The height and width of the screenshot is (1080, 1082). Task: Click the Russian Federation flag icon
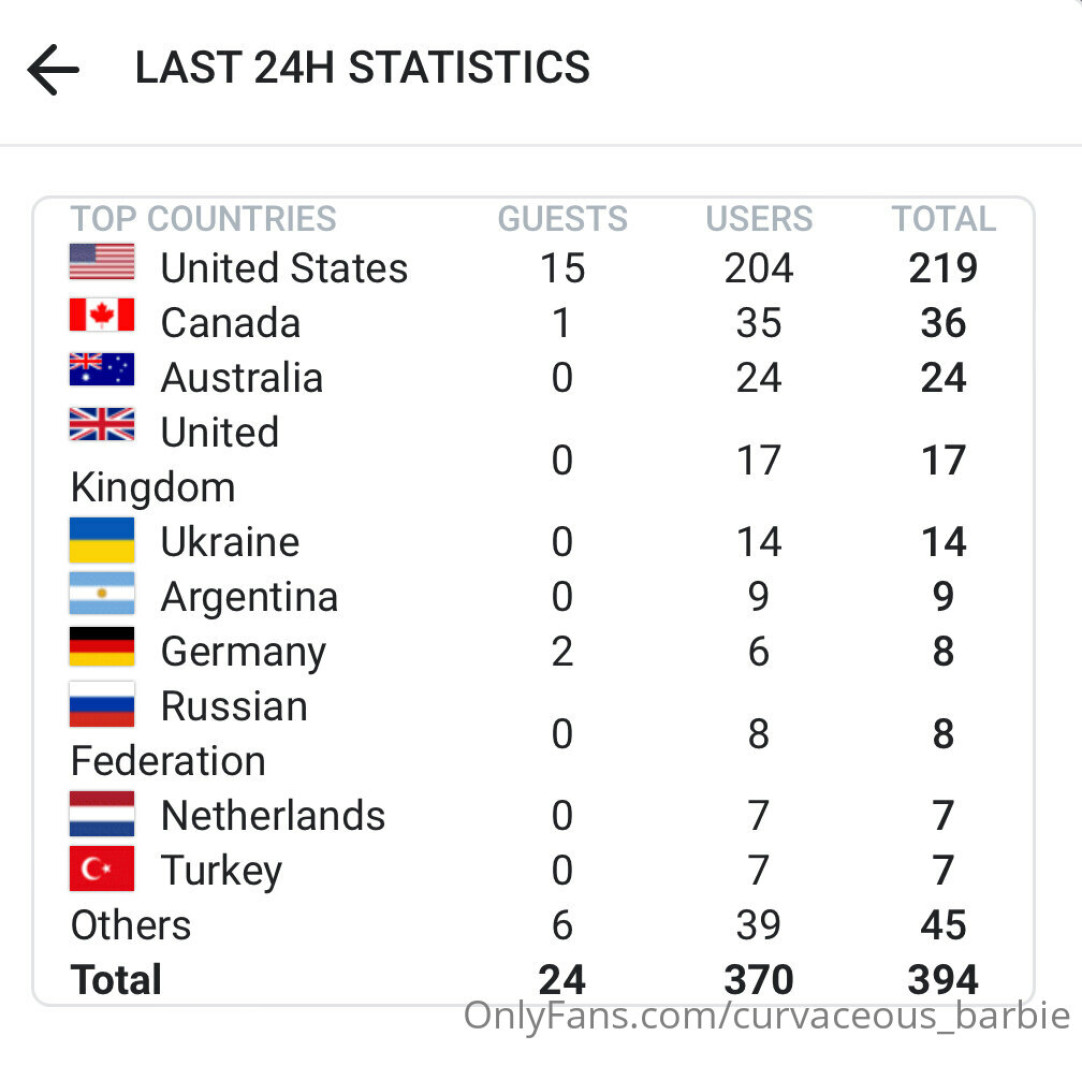pyautogui.click(x=102, y=704)
